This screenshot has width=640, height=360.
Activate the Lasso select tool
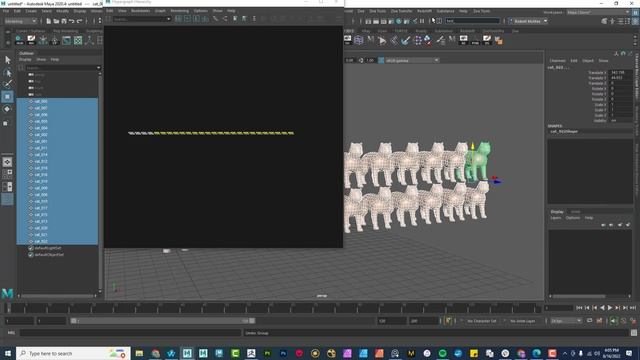[x=7, y=73]
